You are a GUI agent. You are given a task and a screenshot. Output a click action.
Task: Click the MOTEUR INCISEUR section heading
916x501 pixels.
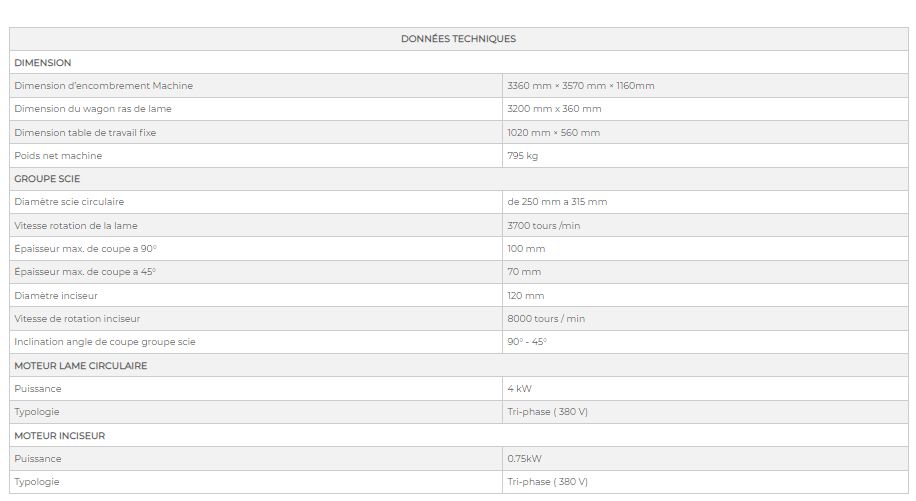tap(59, 436)
